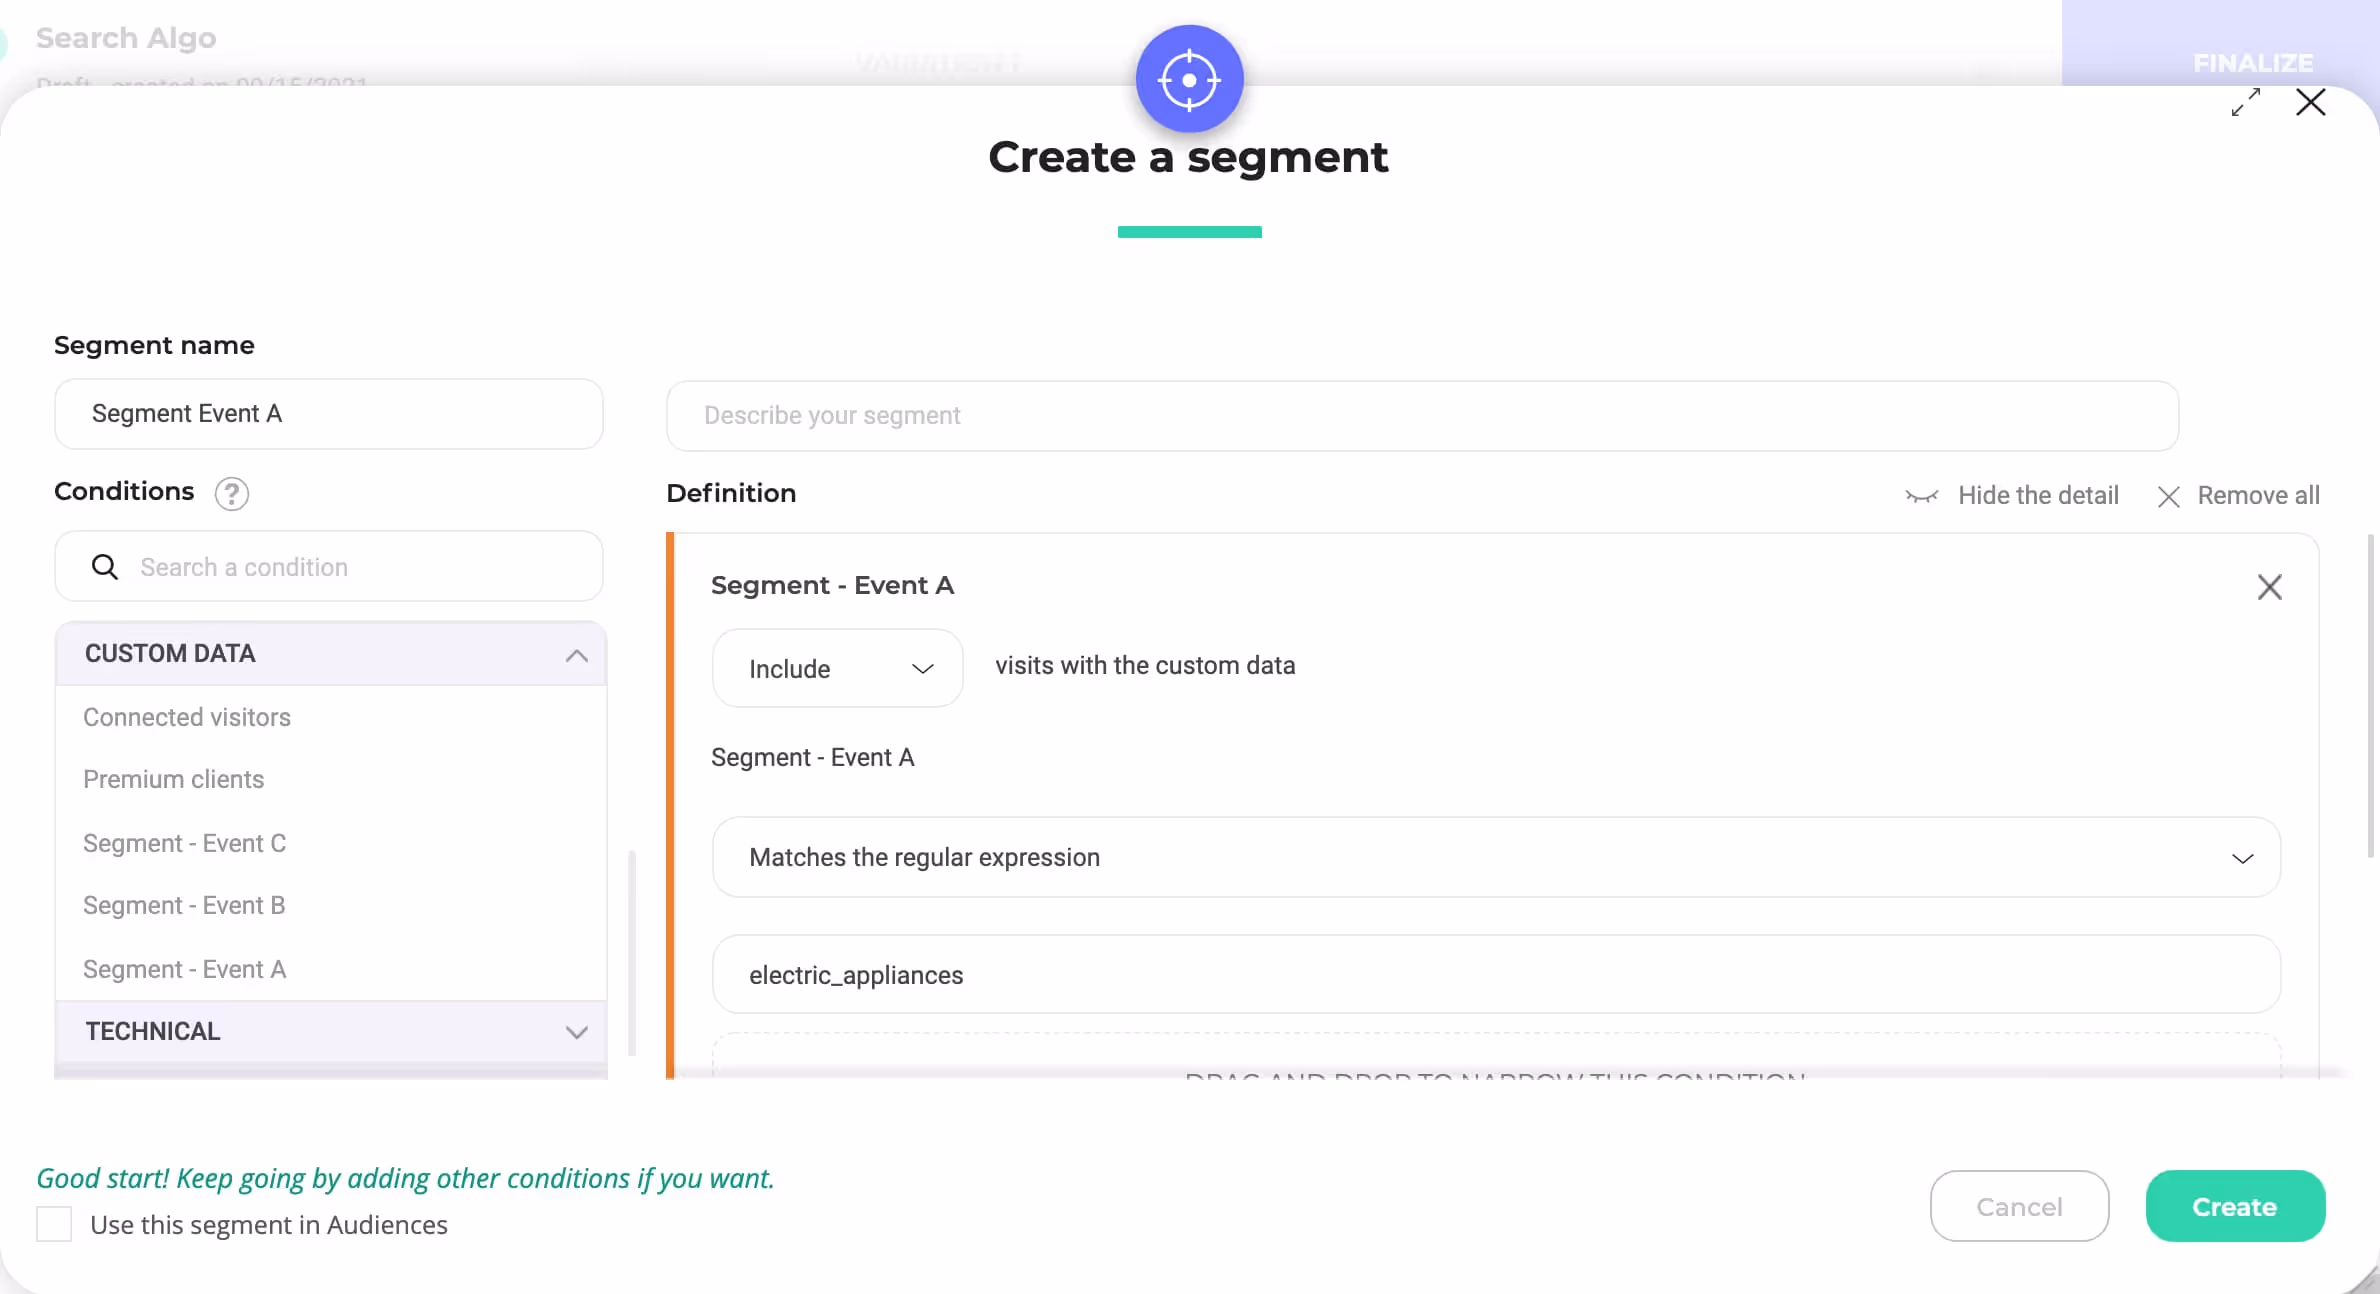Viewport: 2380px width, 1294px height.
Task: Open the Include dropdown
Action: [x=837, y=668]
